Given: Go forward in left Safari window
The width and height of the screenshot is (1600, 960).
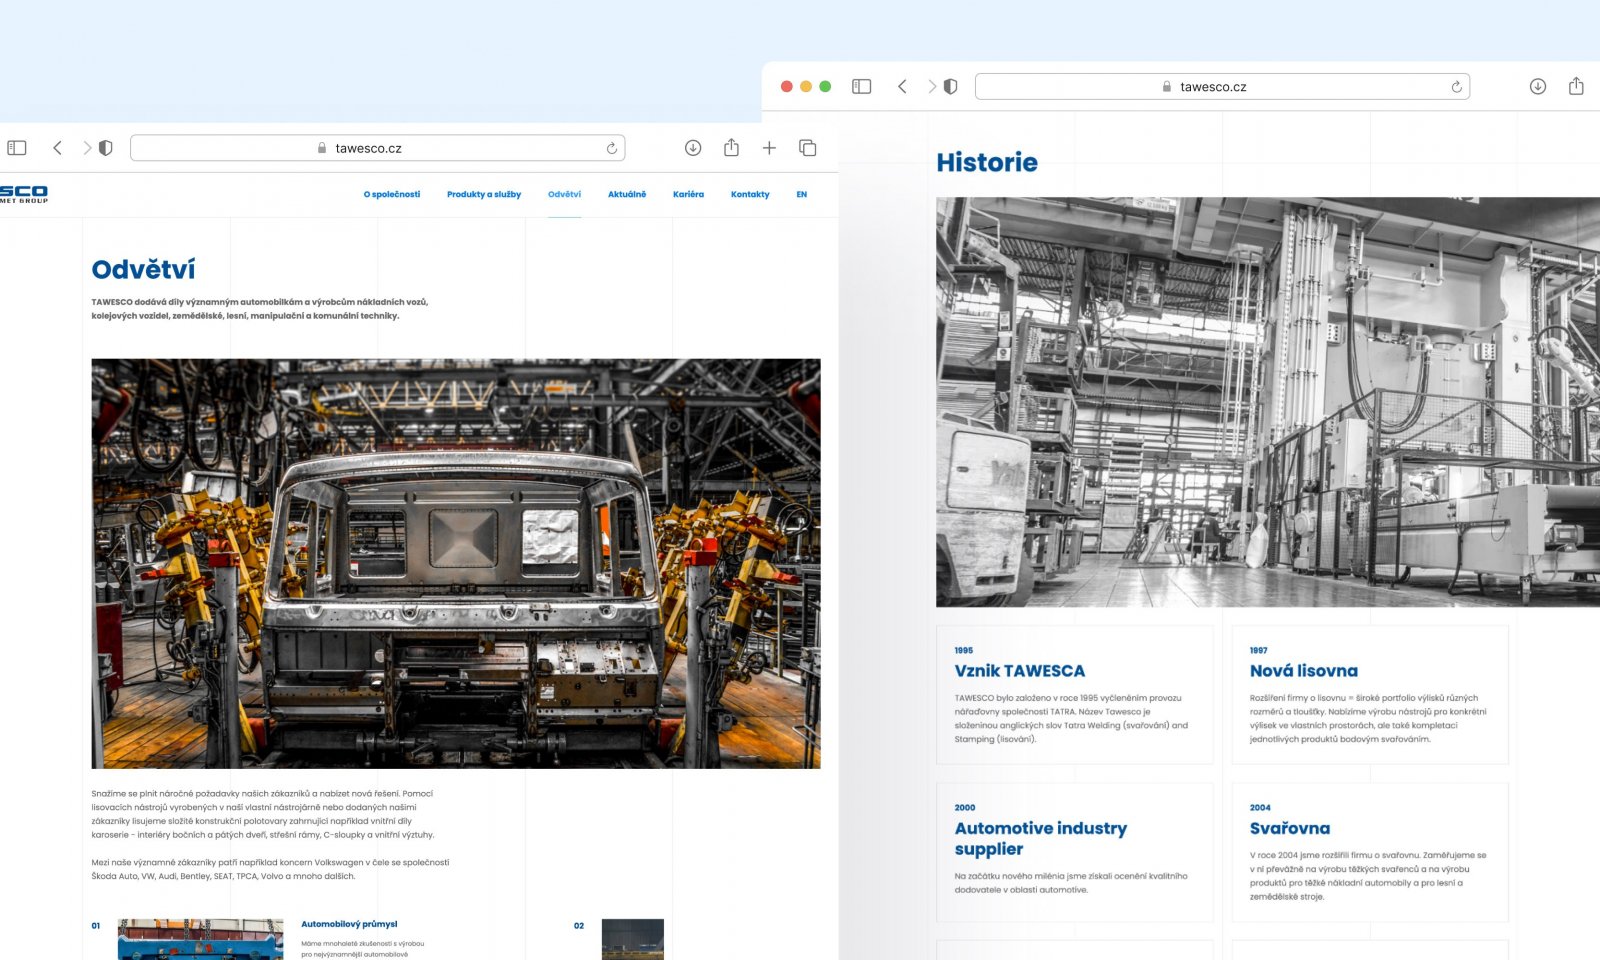Looking at the screenshot, I should 87,148.
